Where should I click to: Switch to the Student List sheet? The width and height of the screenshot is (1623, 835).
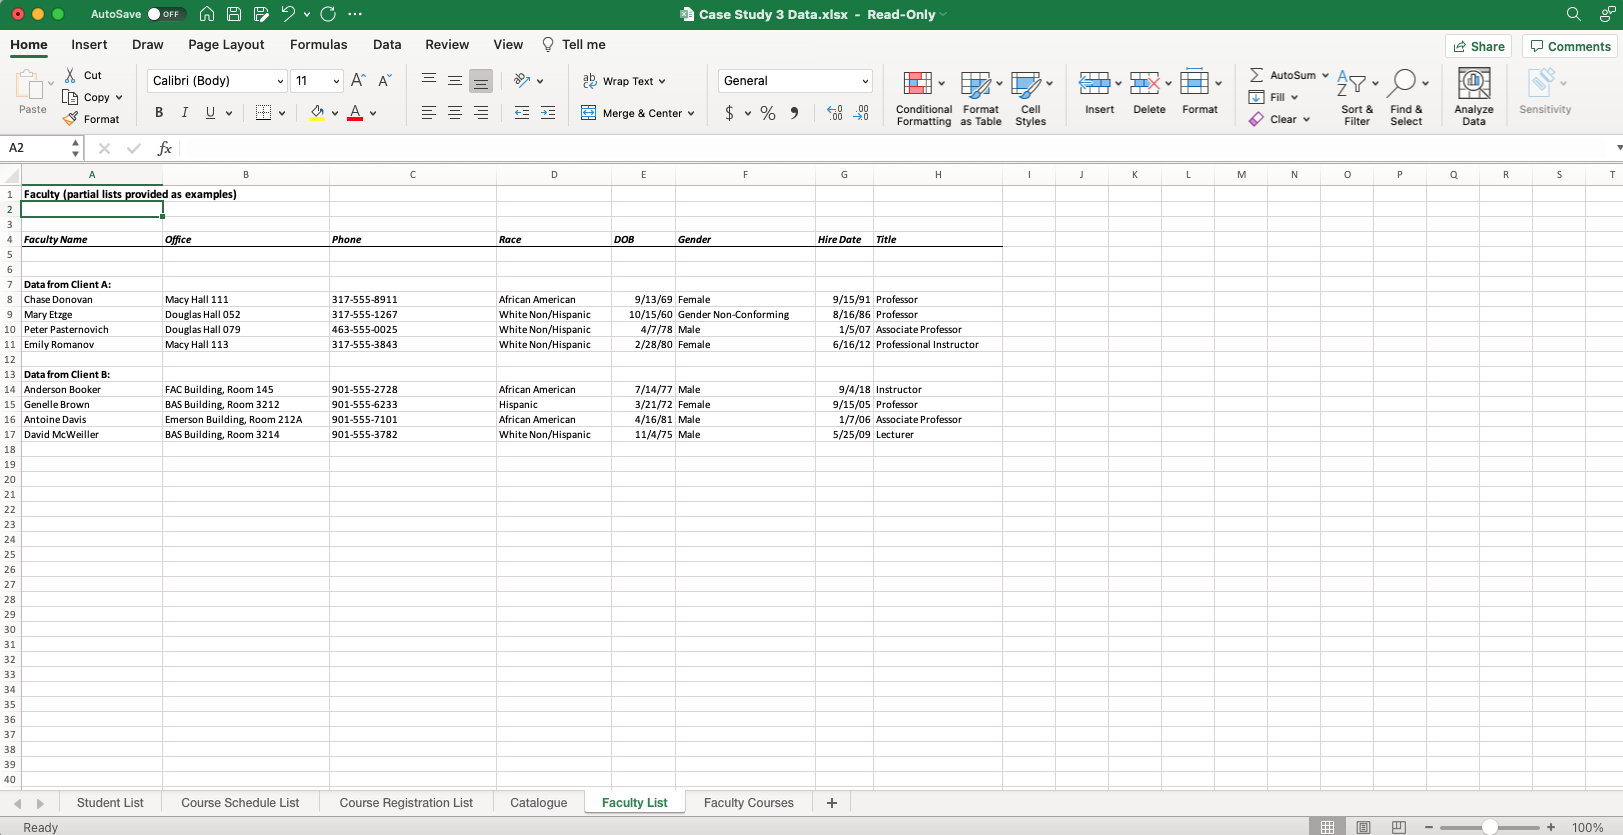[x=110, y=803]
